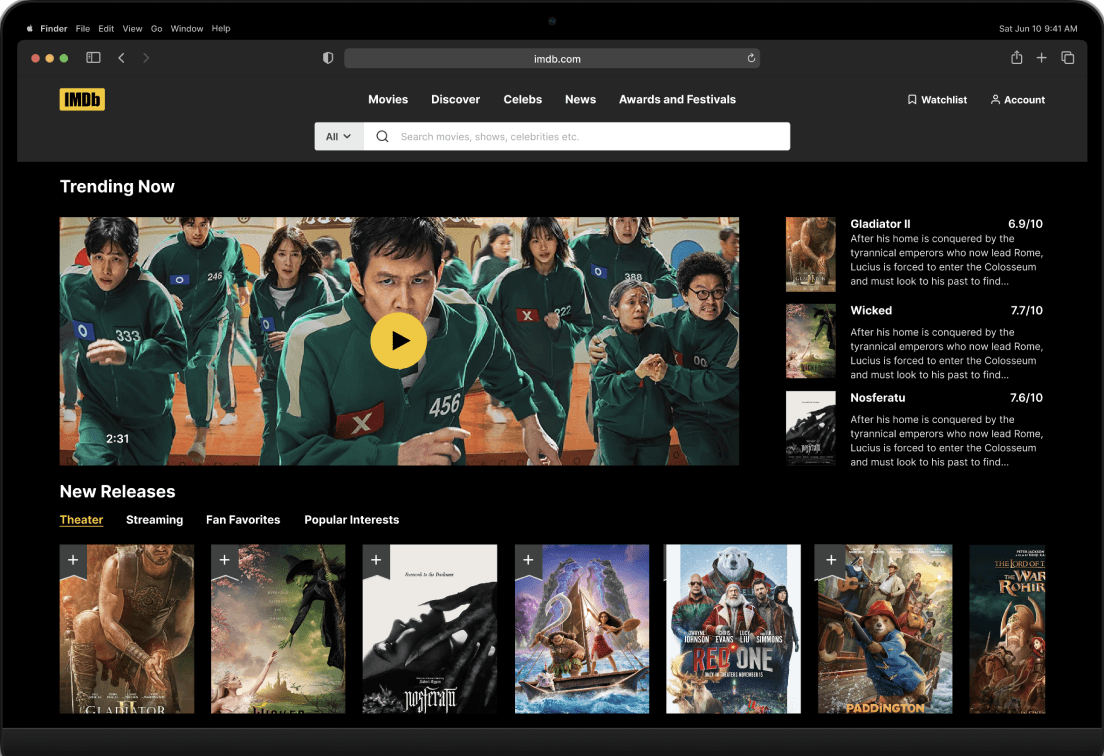Viewport: 1104px width, 756px height.
Task: Add Wicked poster to watchlist
Action: point(225,561)
